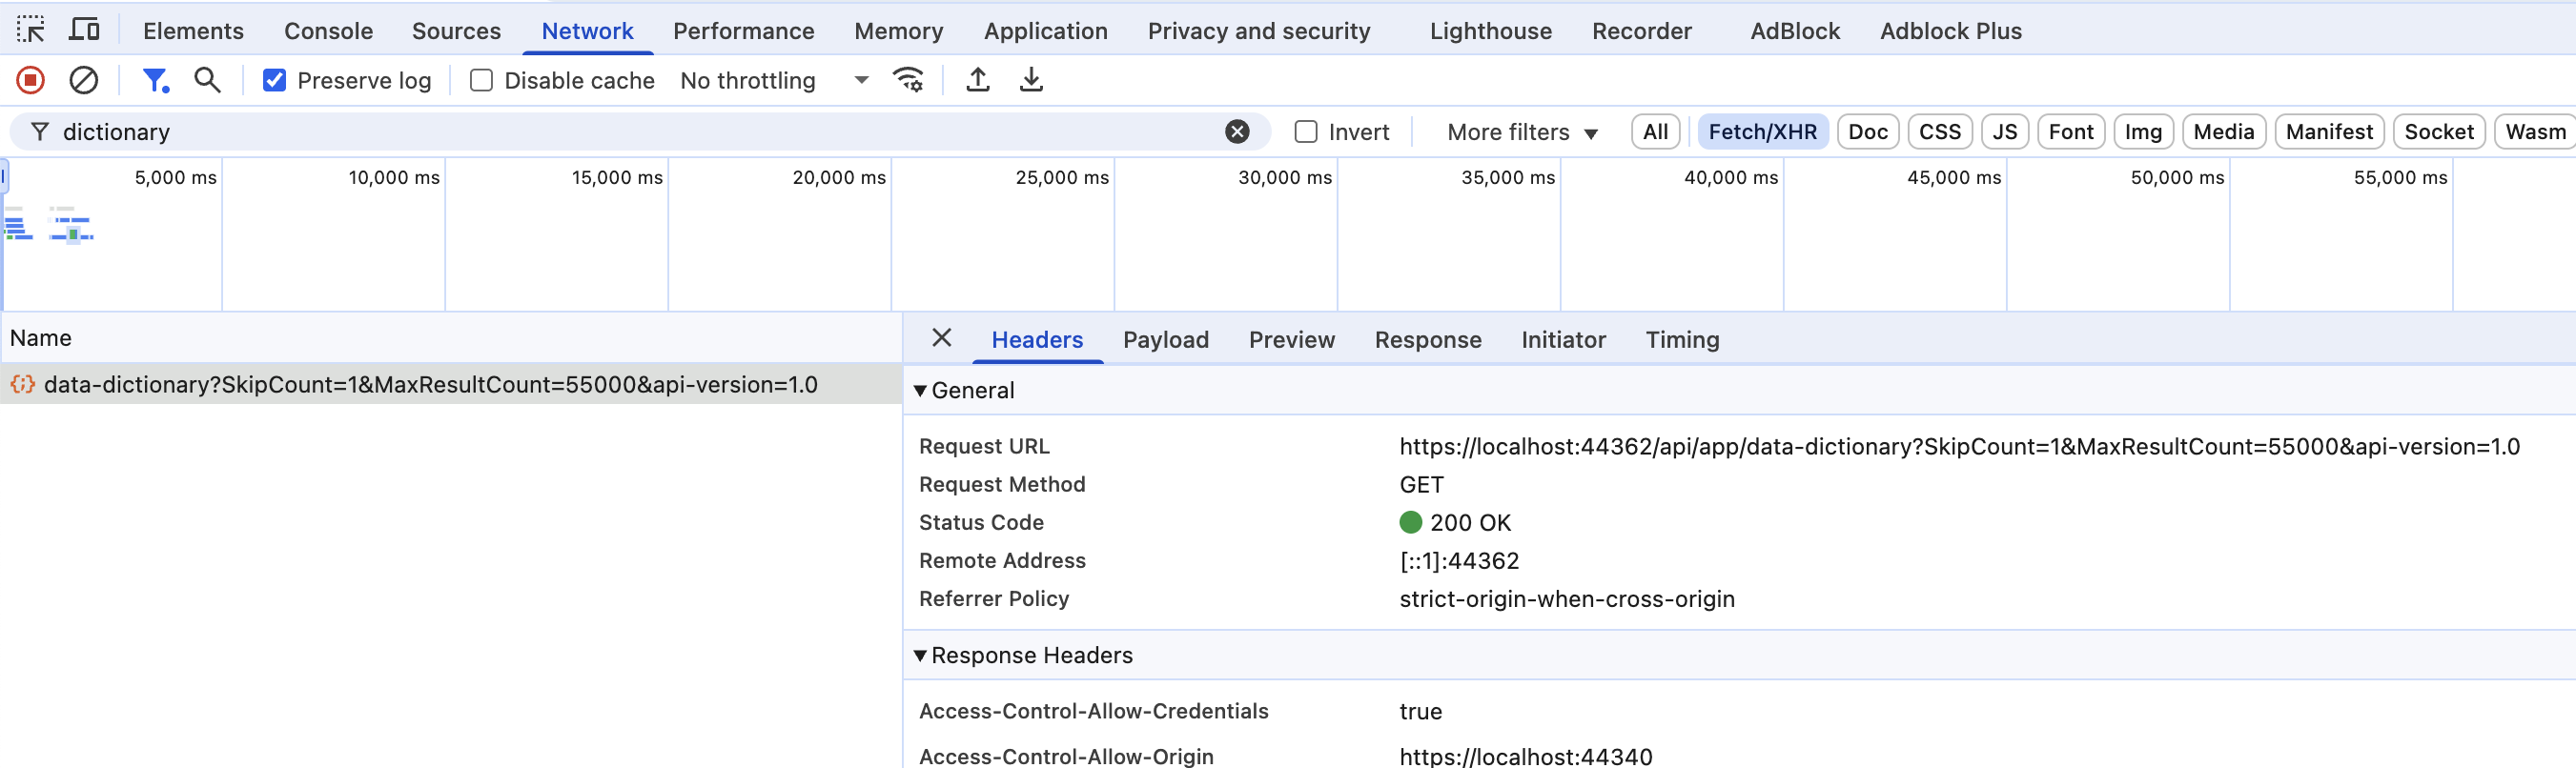The height and width of the screenshot is (768, 2576).
Task: Open network conditions Wi-Fi icon
Action: tap(908, 80)
